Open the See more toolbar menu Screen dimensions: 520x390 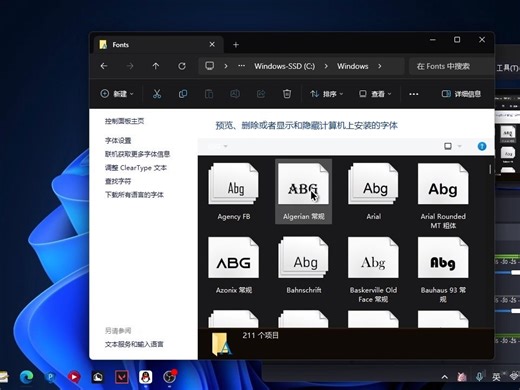point(414,94)
